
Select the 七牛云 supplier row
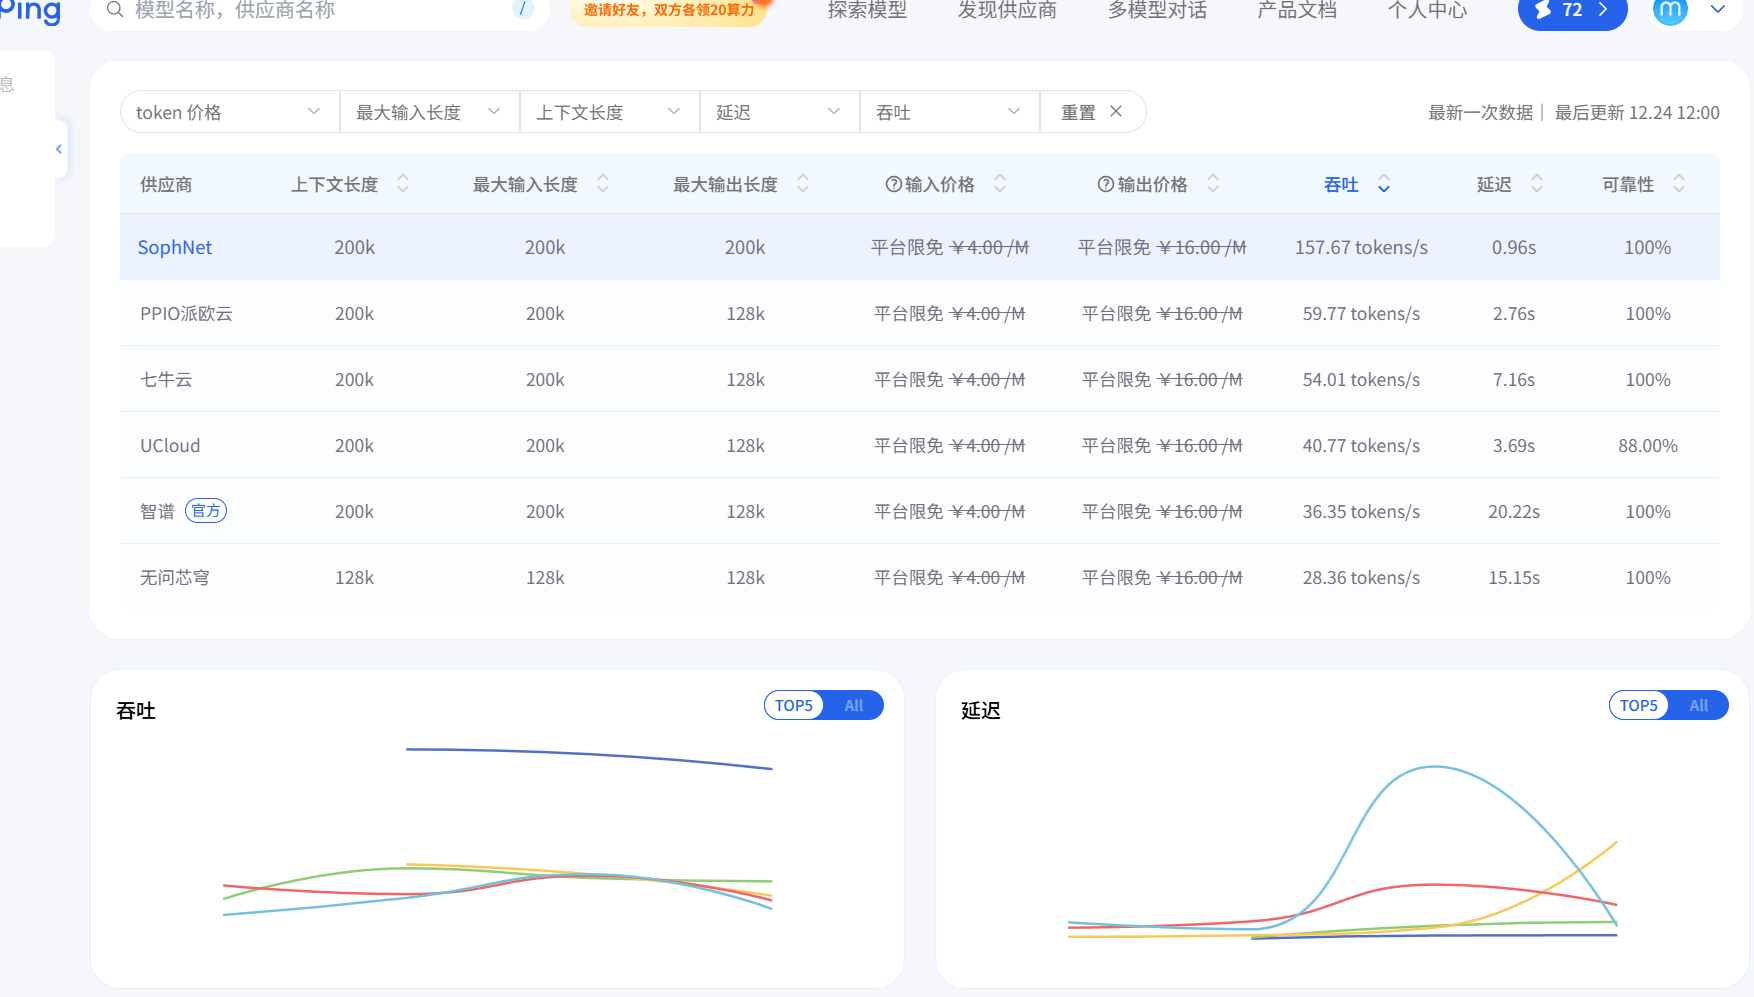[x=920, y=379]
